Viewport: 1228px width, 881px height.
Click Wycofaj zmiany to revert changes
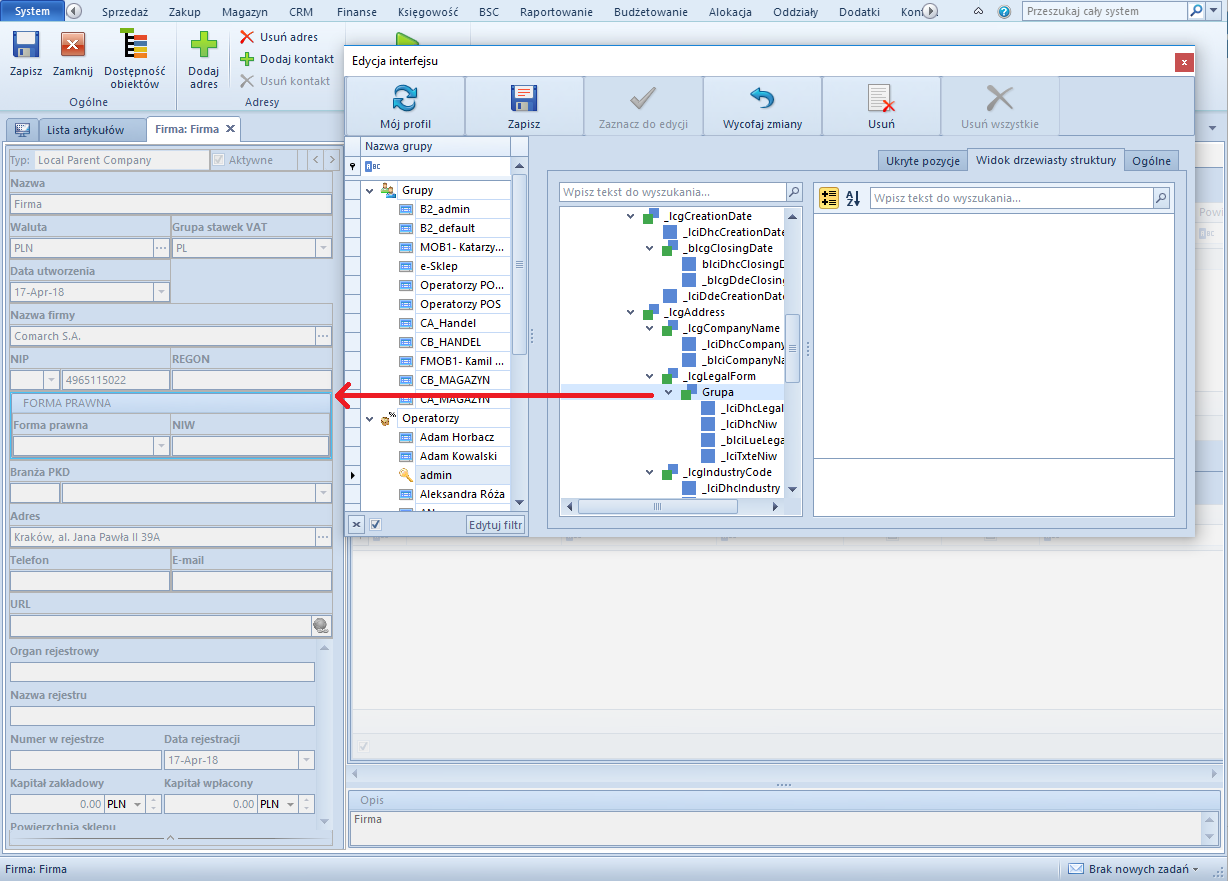click(x=762, y=106)
